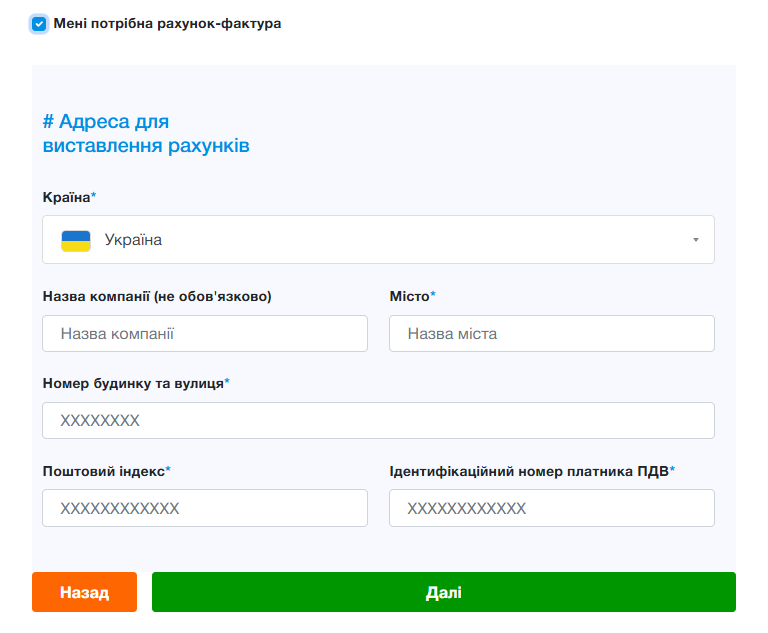
Task: Click the orange 'Назад' button
Action: (84, 592)
